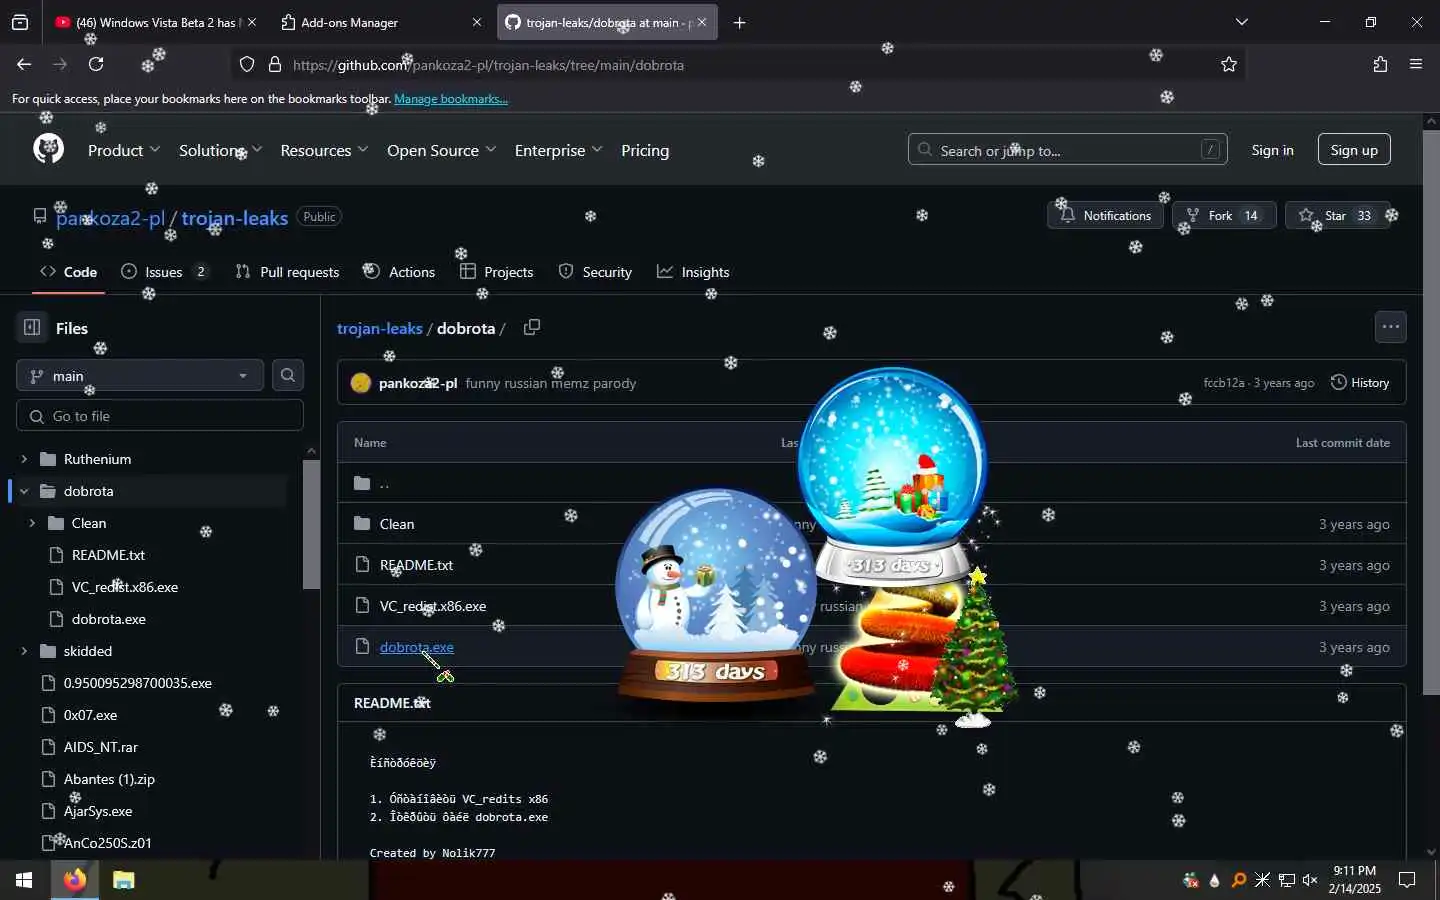Screen dimensions: 1440x900
Task: Expand the Ruthenium folder in tree
Action: [x=24, y=459]
